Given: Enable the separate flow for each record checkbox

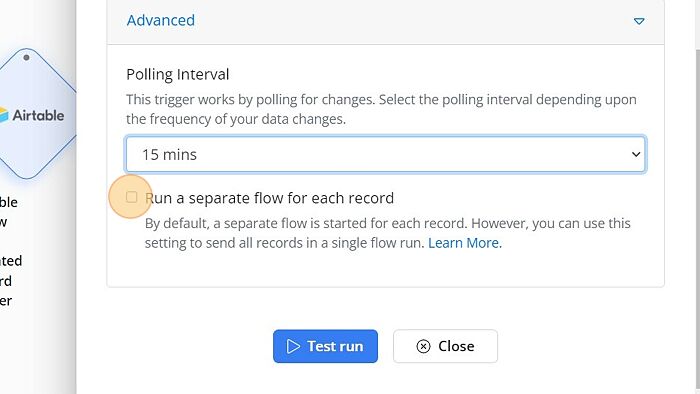Looking at the screenshot, I should tap(131, 197).
